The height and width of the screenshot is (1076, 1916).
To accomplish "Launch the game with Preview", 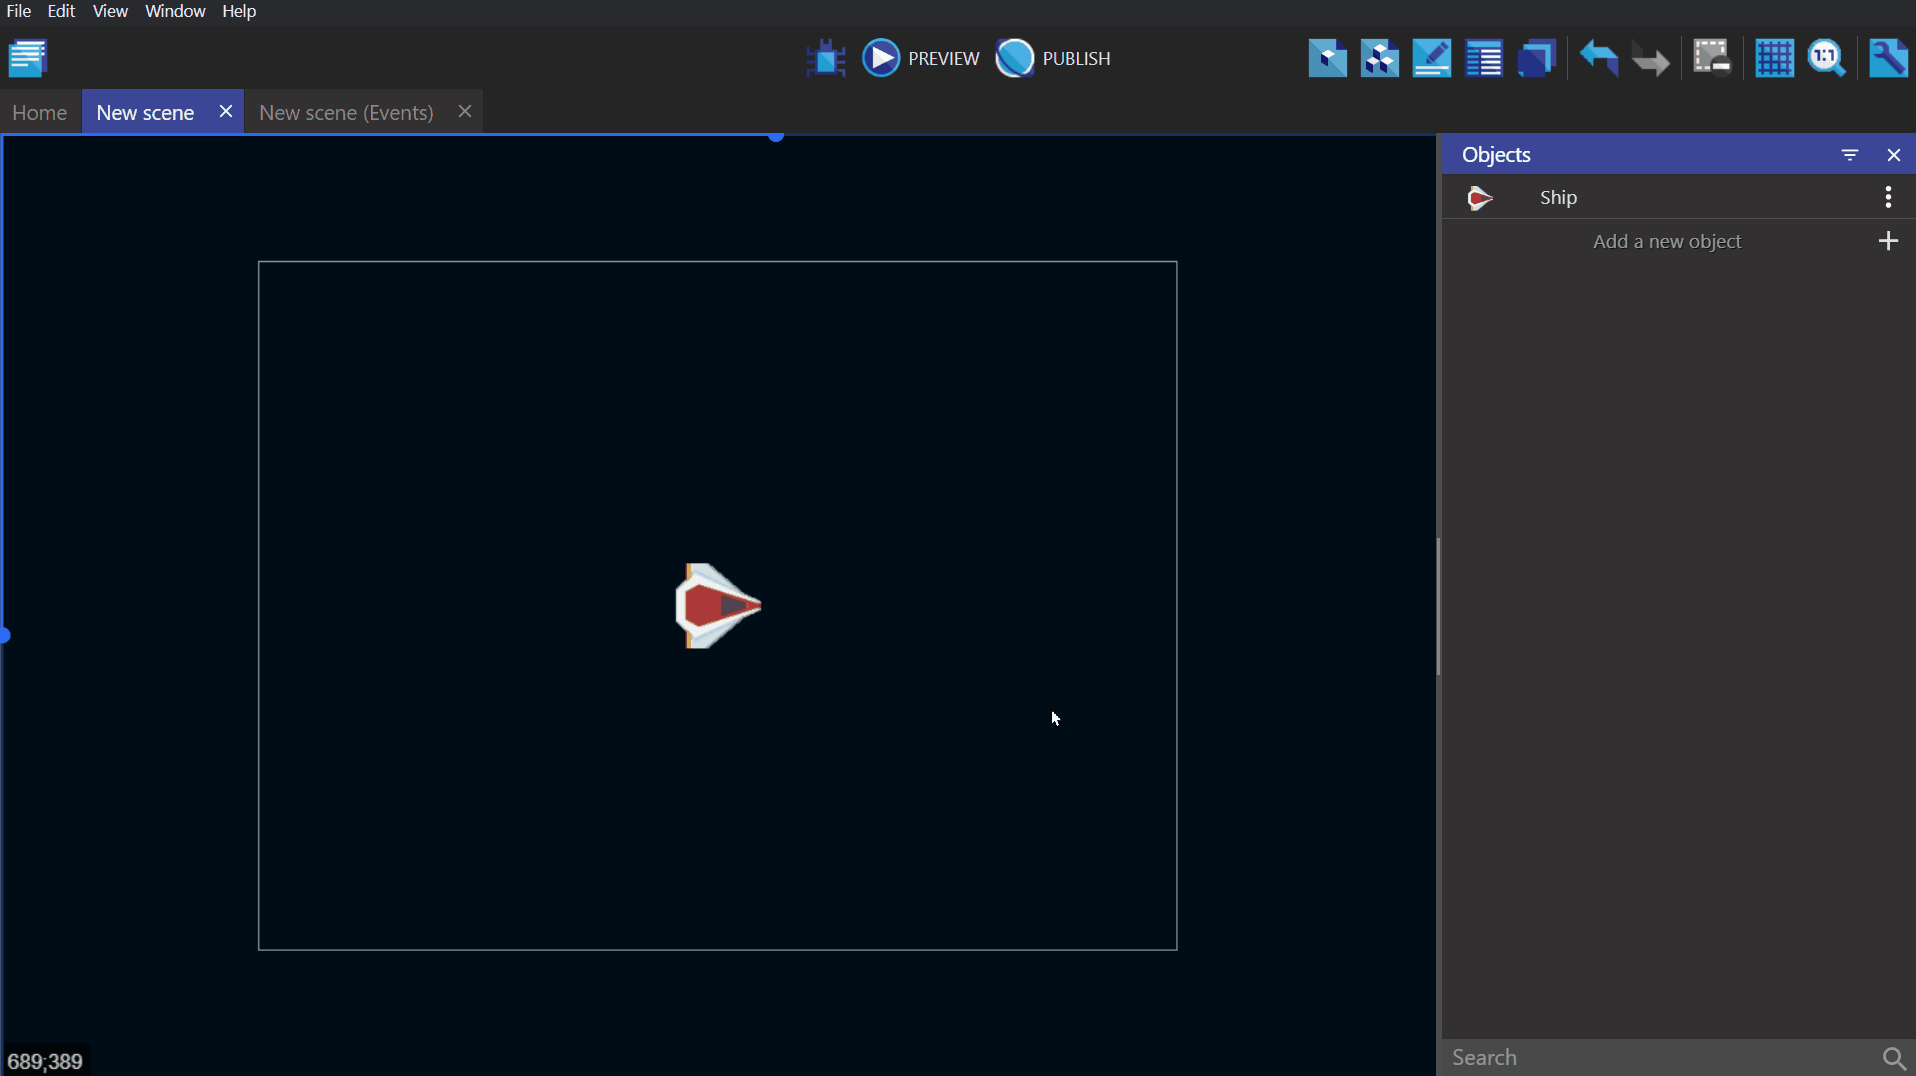I will coord(921,58).
